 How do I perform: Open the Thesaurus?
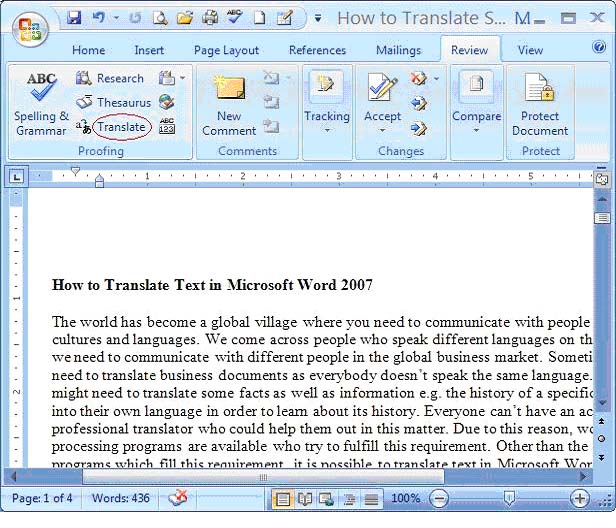pyautogui.click(x=114, y=103)
